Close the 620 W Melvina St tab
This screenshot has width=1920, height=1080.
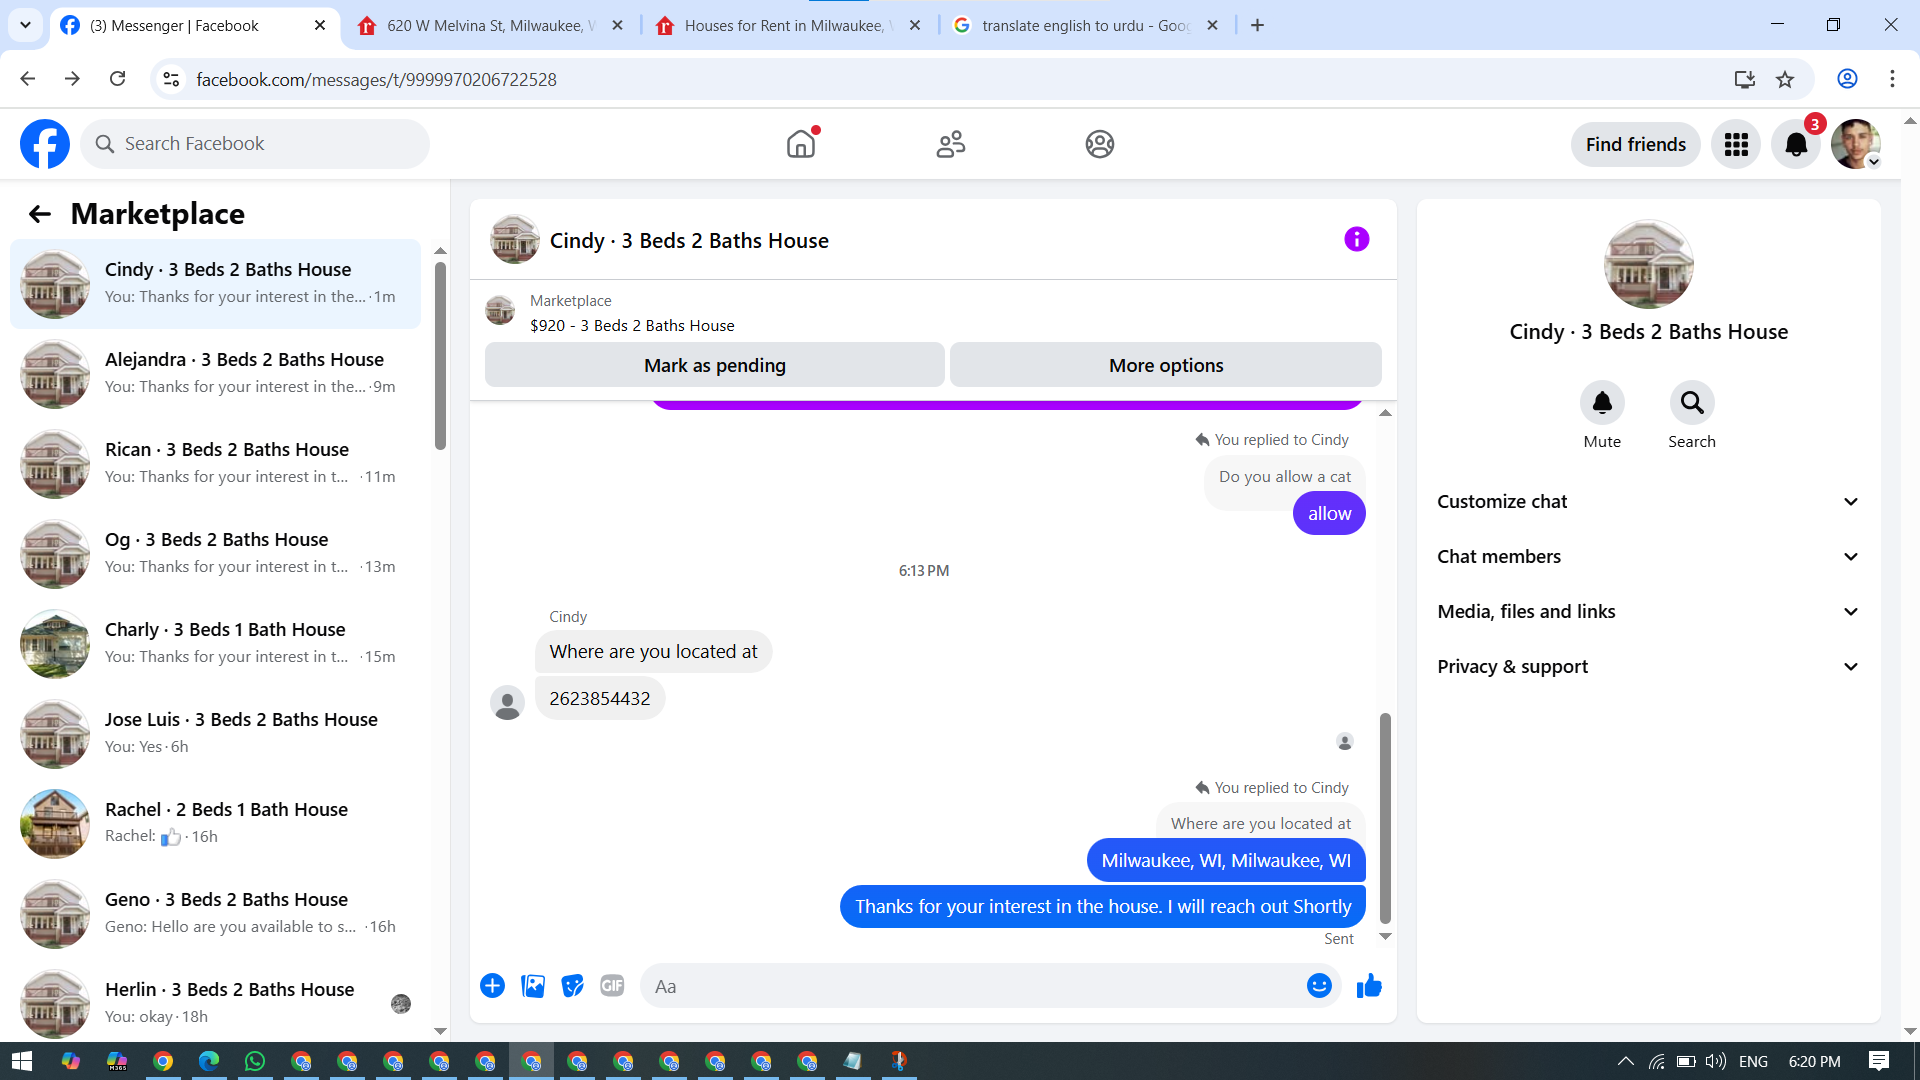[618, 25]
